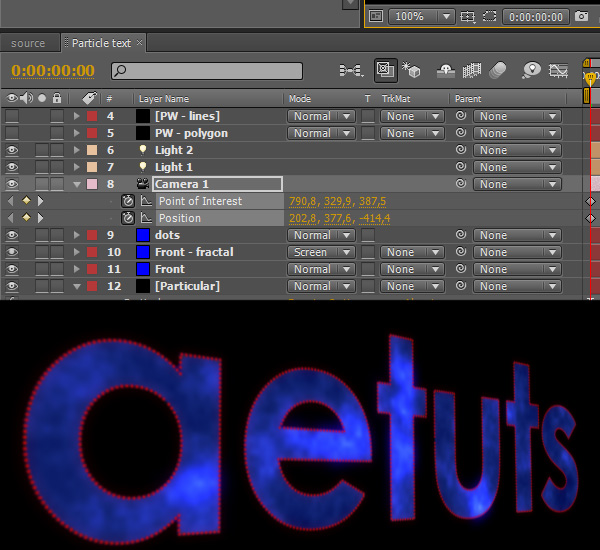
Task: Click the Choose grid and guide options icon
Action: 468,16
